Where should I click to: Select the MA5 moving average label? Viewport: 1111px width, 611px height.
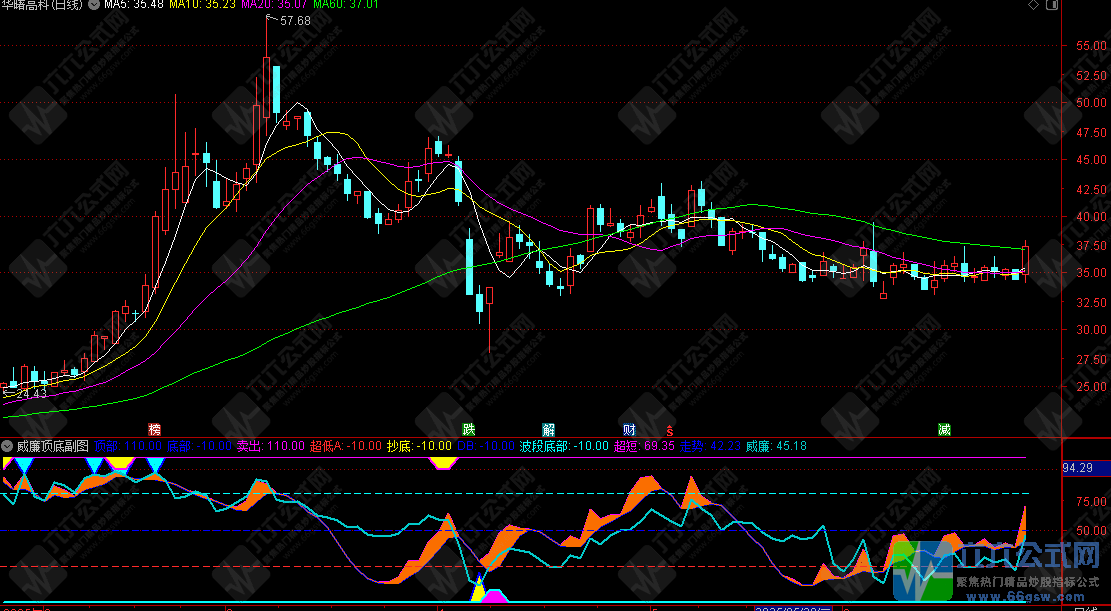point(134,6)
